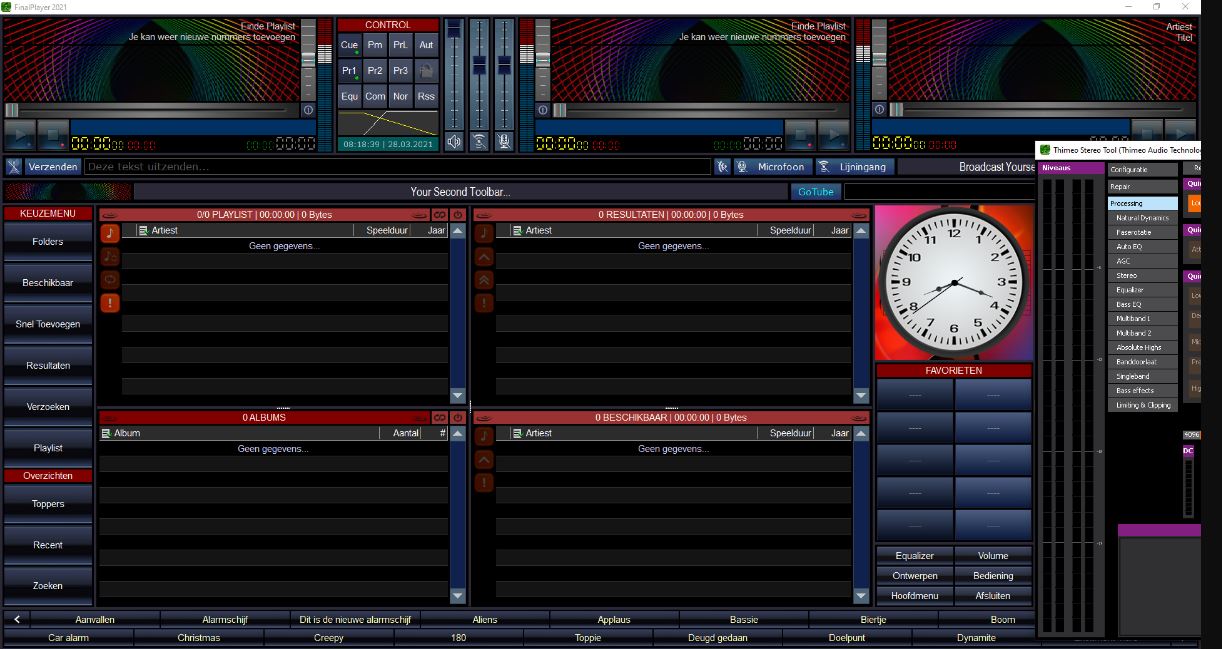
Task: Click the line-input antenna icon under faders
Action: click(479, 142)
